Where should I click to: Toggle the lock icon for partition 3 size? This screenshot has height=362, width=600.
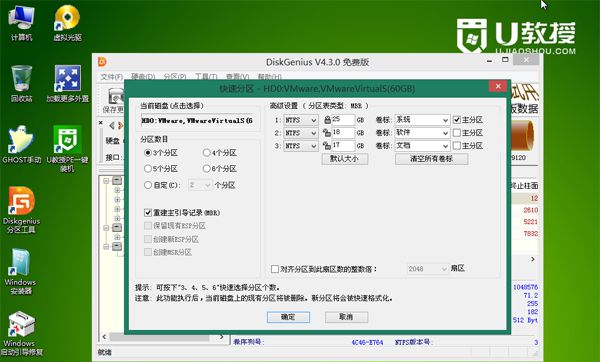(x=327, y=145)
